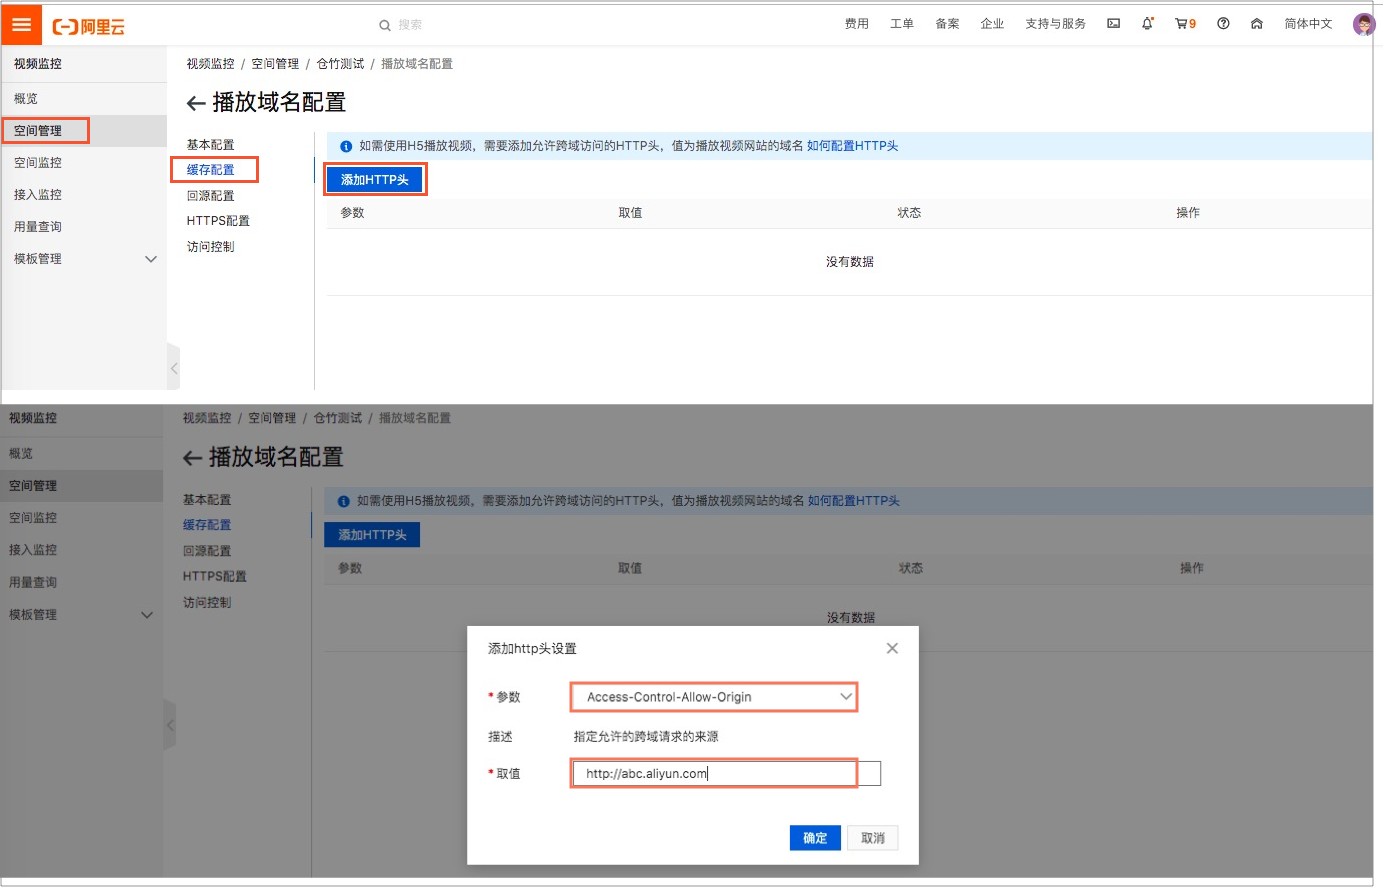Click the 添加HTTP头 button
Screen dimensions: 1383x887
pyautogui.click(x=375, y=178)
